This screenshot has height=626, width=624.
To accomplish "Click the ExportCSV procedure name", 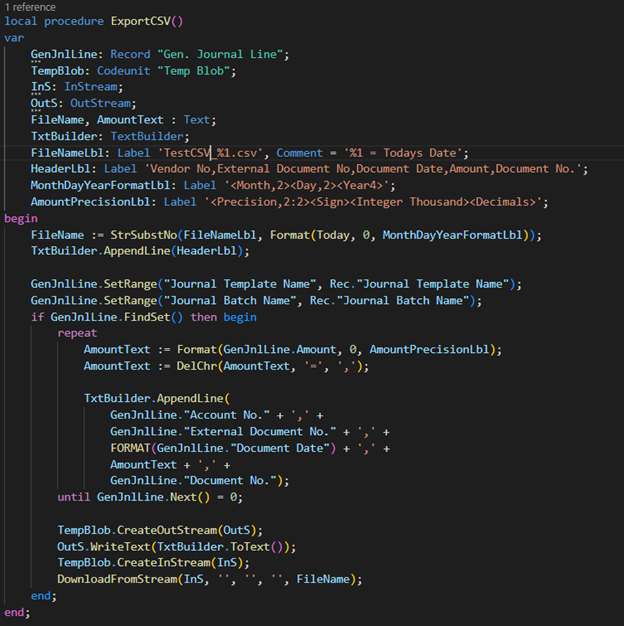I will (141, 21).
